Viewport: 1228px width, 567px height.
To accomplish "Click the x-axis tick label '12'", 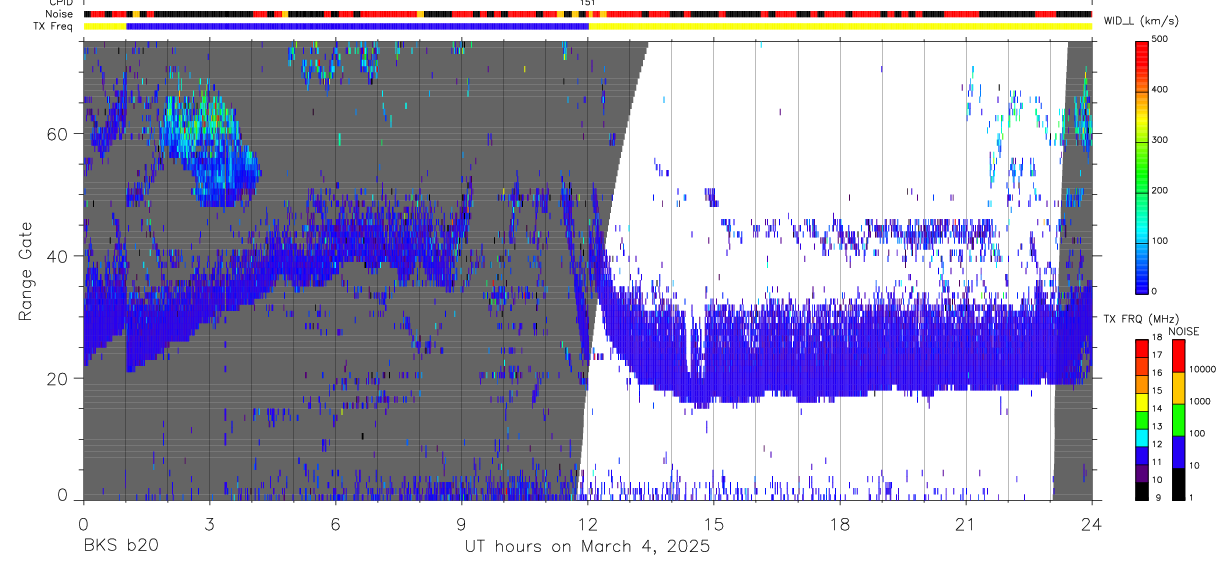I will point(587,523).
